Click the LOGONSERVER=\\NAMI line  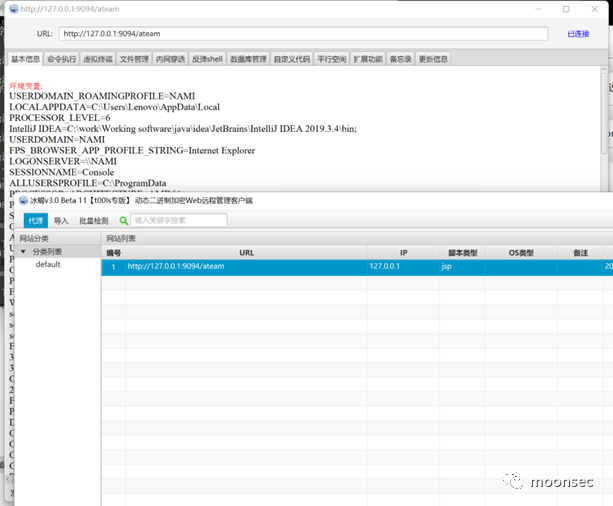[63, 161]
